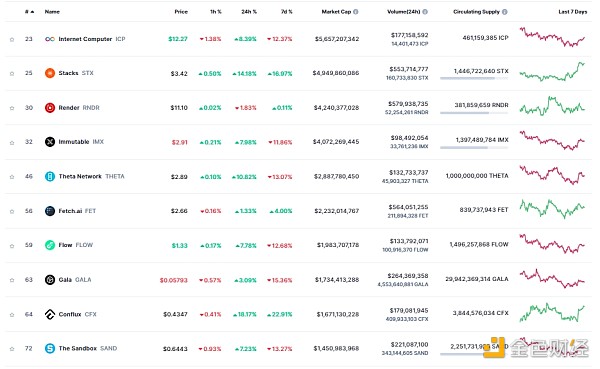Click the Conflux logo icon

tap(50, 314)
